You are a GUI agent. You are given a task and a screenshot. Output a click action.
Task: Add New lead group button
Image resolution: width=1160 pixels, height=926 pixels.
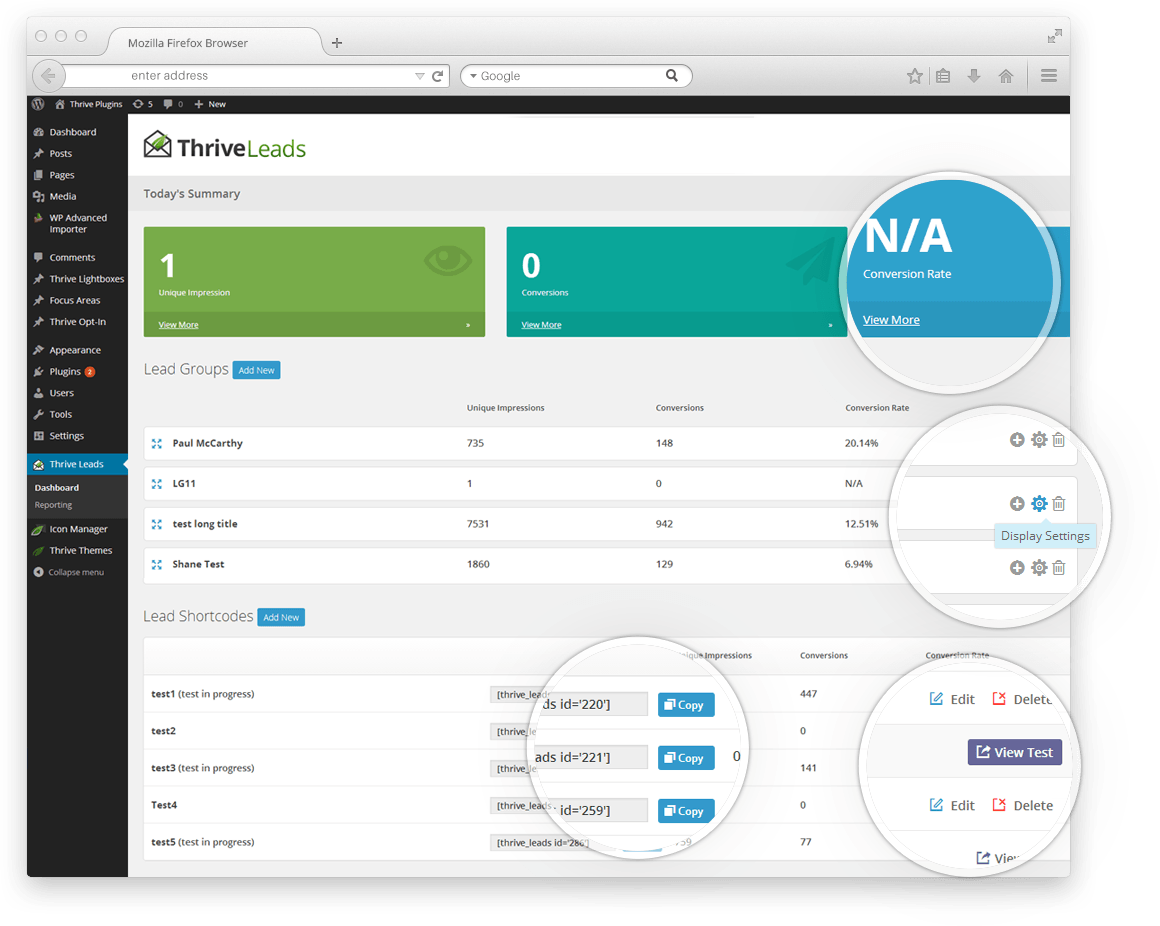tap(256, 370)
